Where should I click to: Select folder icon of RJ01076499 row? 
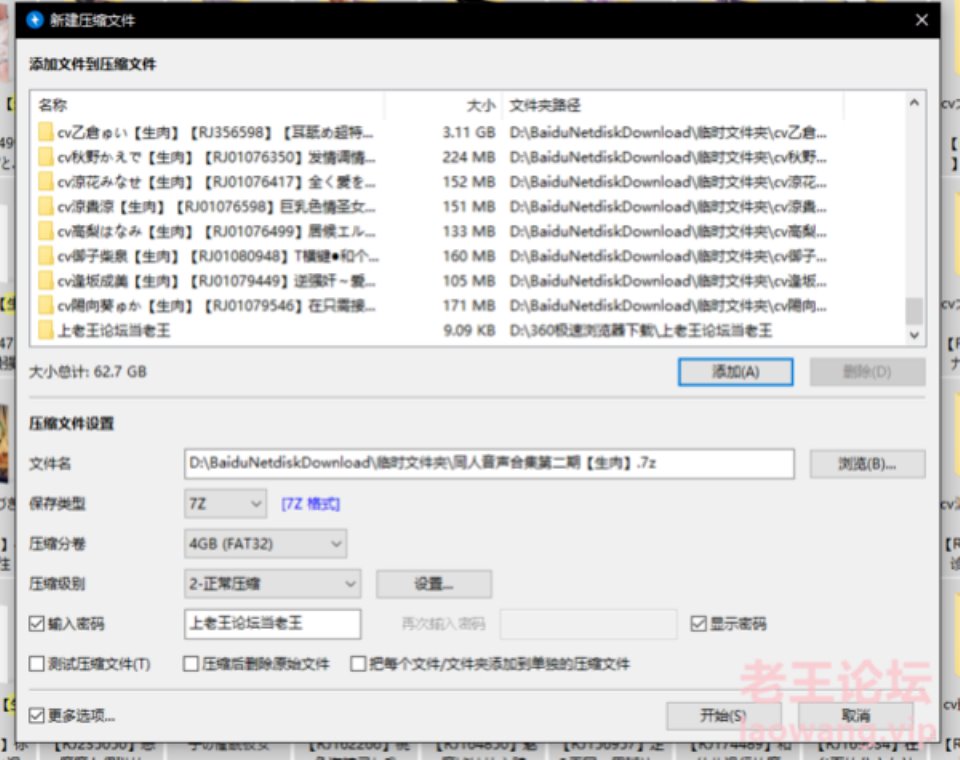[x=45, y=231]
